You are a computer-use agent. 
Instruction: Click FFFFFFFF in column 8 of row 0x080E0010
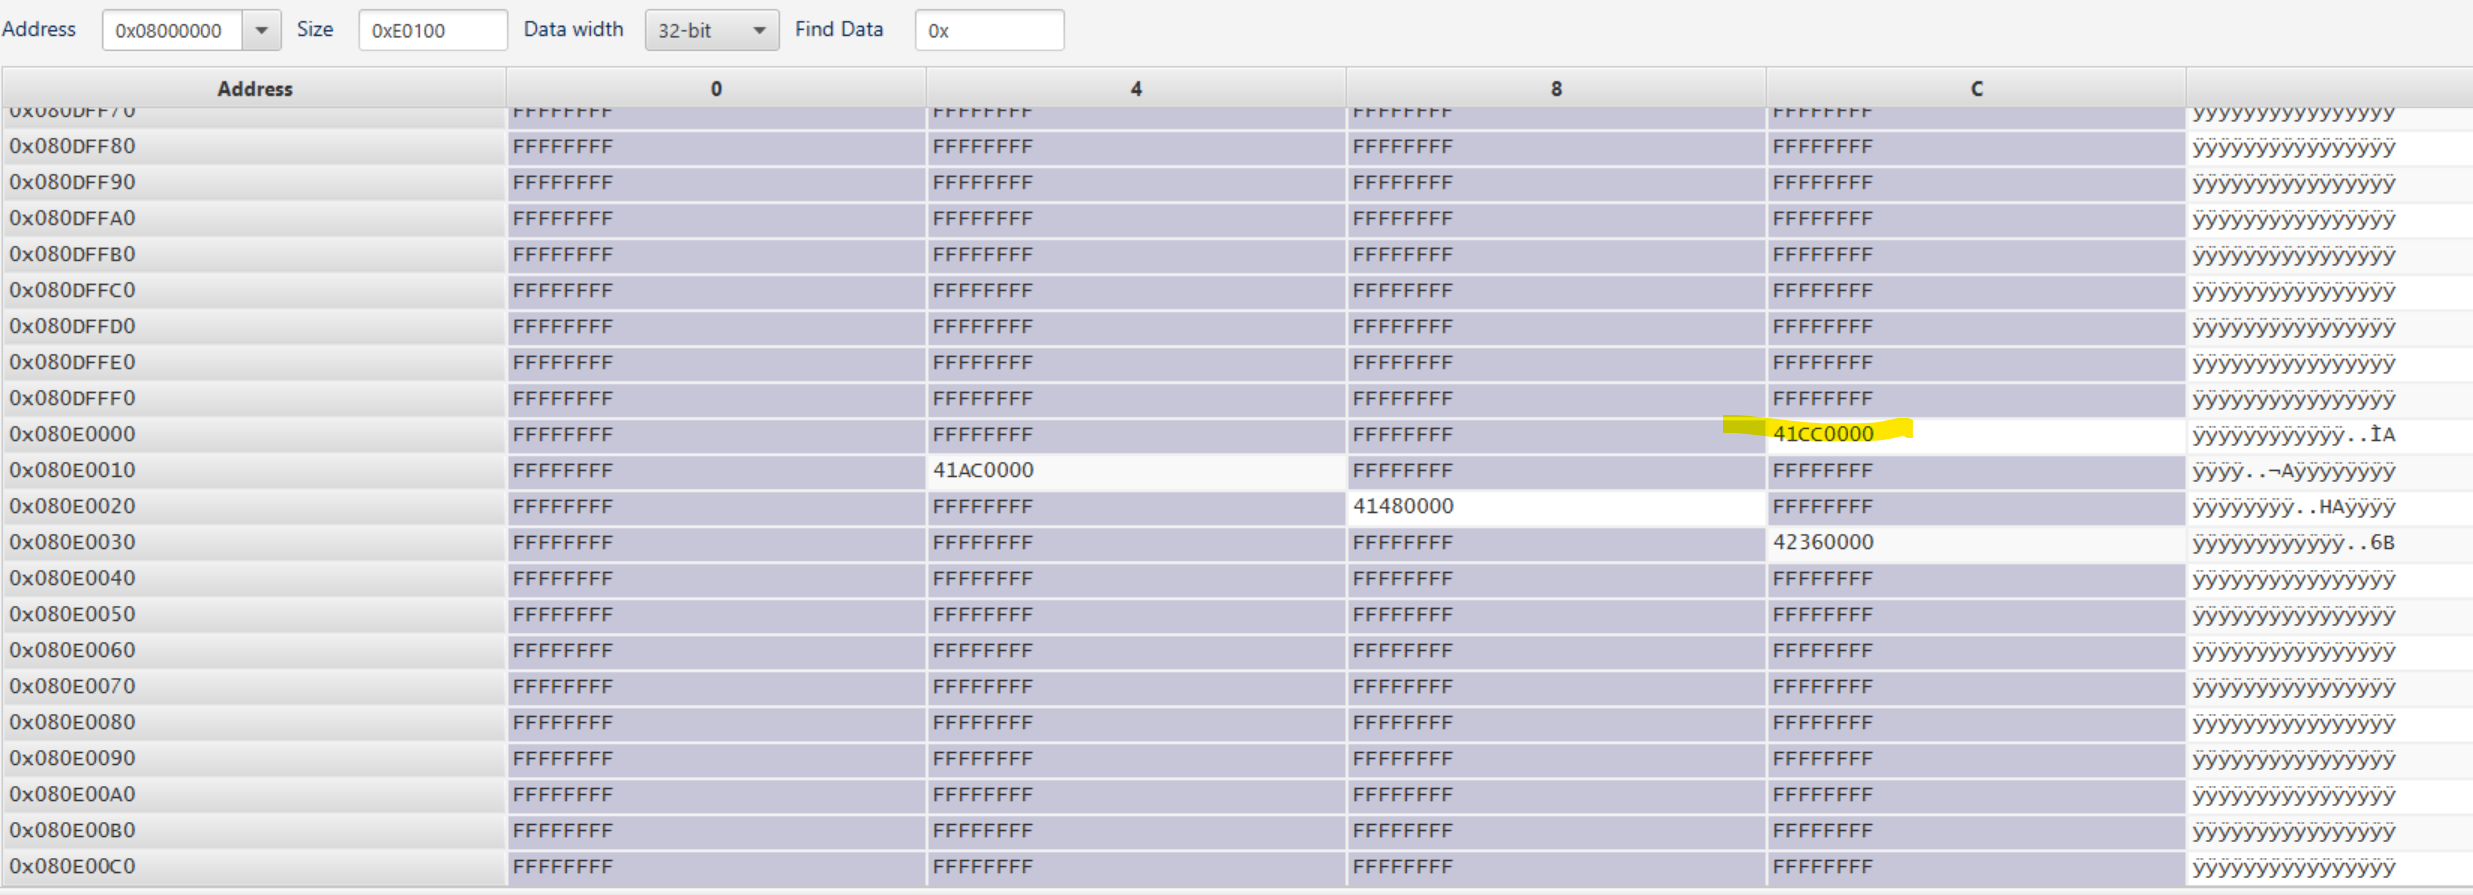[1402, 471]
